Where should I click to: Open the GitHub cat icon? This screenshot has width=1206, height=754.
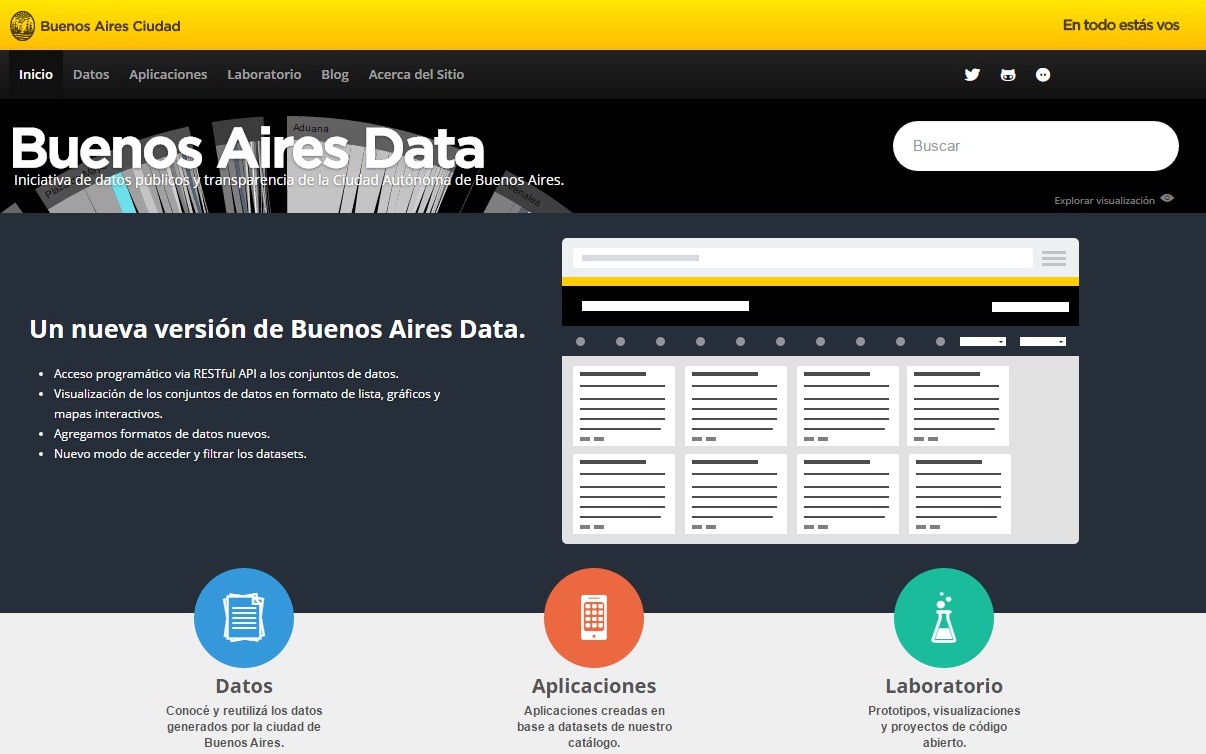tap(1008, 75)
